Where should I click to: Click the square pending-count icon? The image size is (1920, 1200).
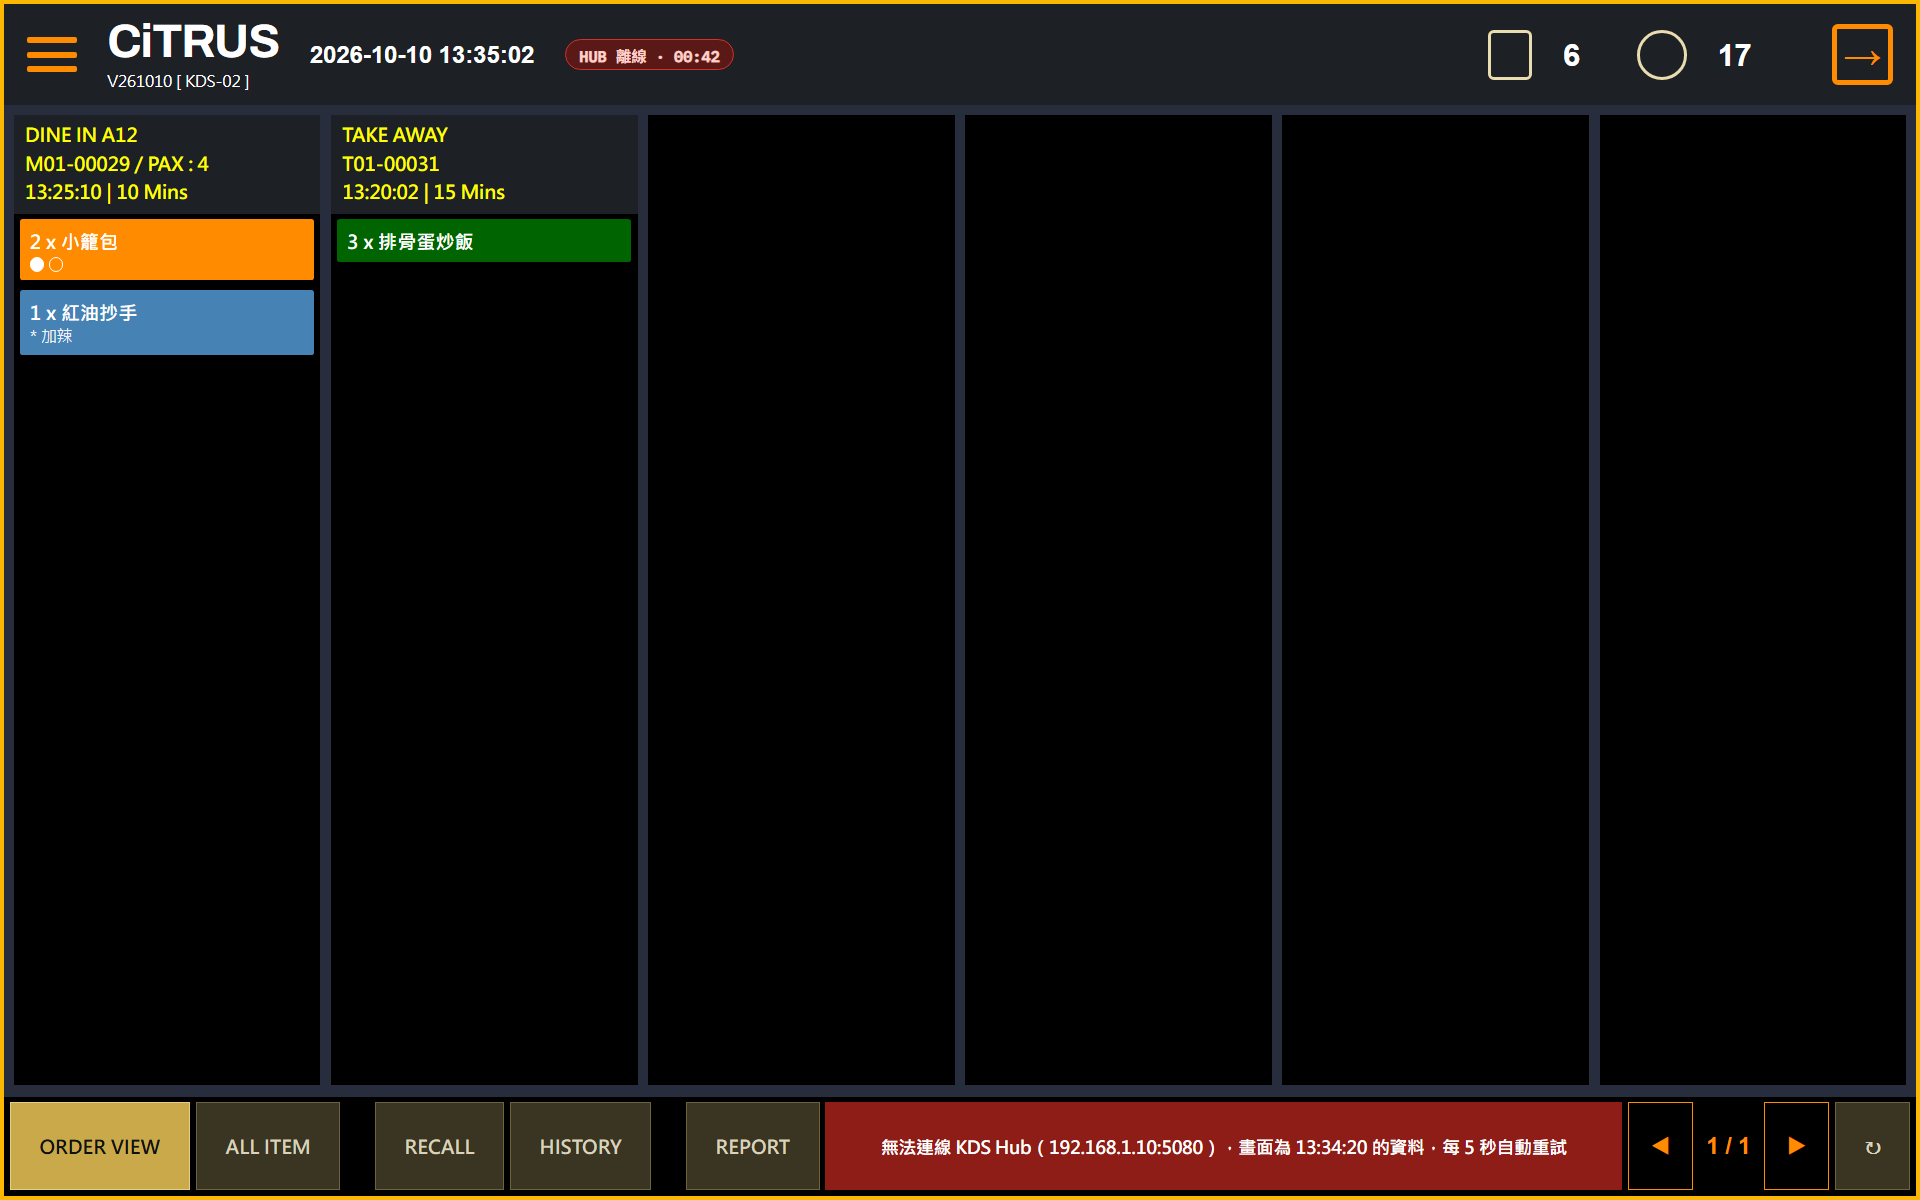tap(1509, 55)
